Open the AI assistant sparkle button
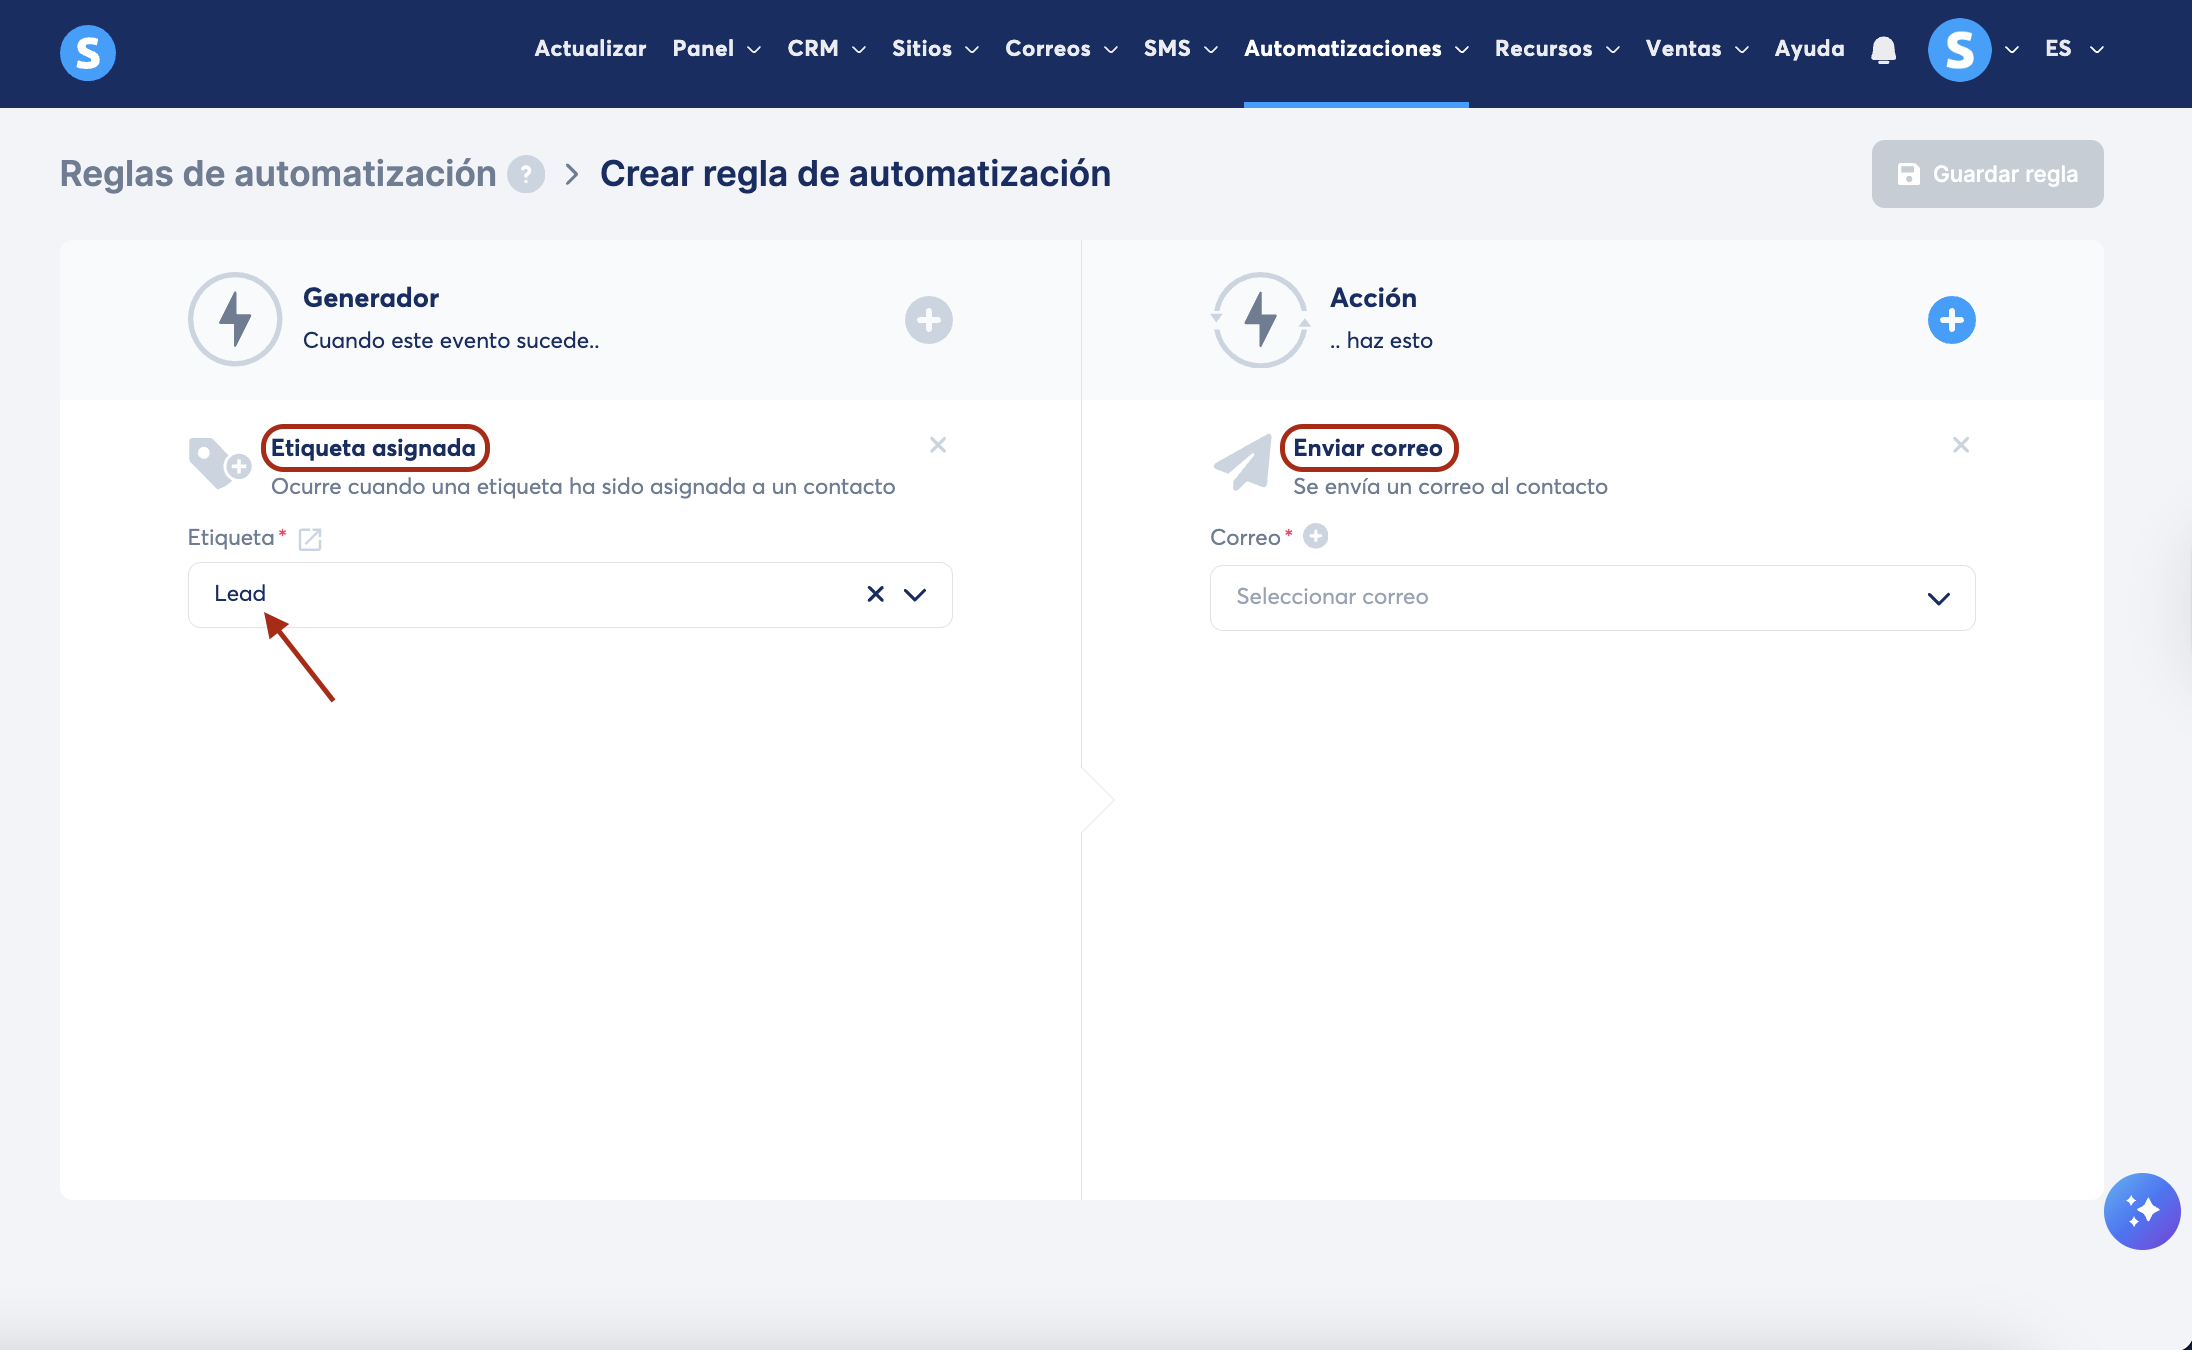The image size is (2192, 1350). click(2141, 1211)
